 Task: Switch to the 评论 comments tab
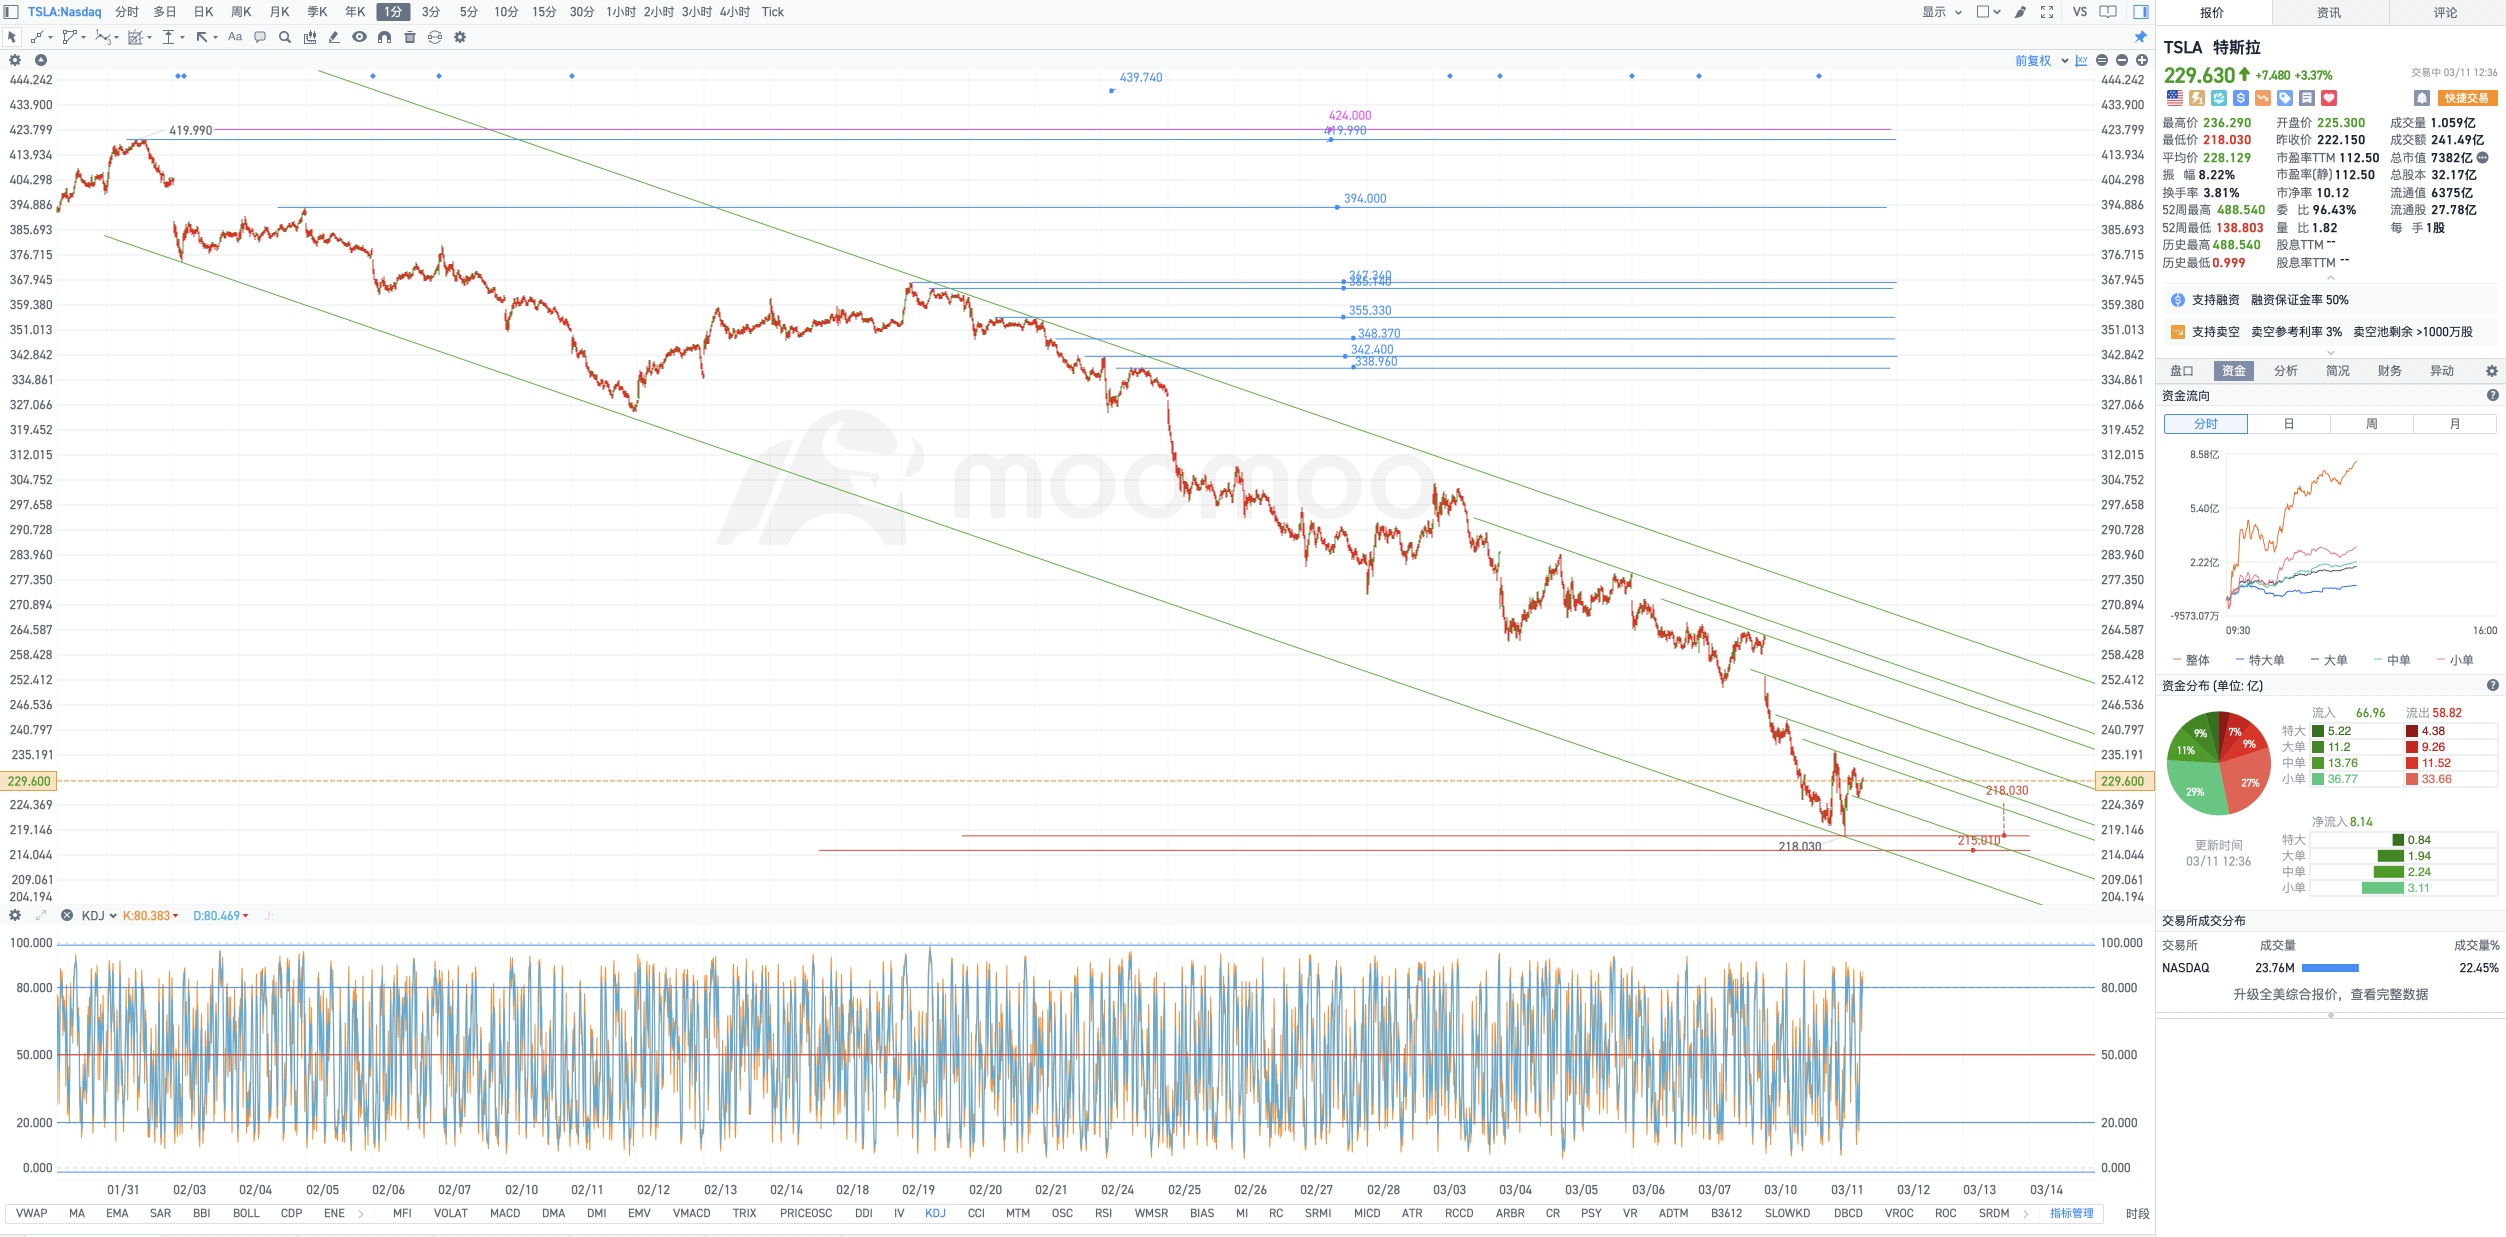point(2446,13)
